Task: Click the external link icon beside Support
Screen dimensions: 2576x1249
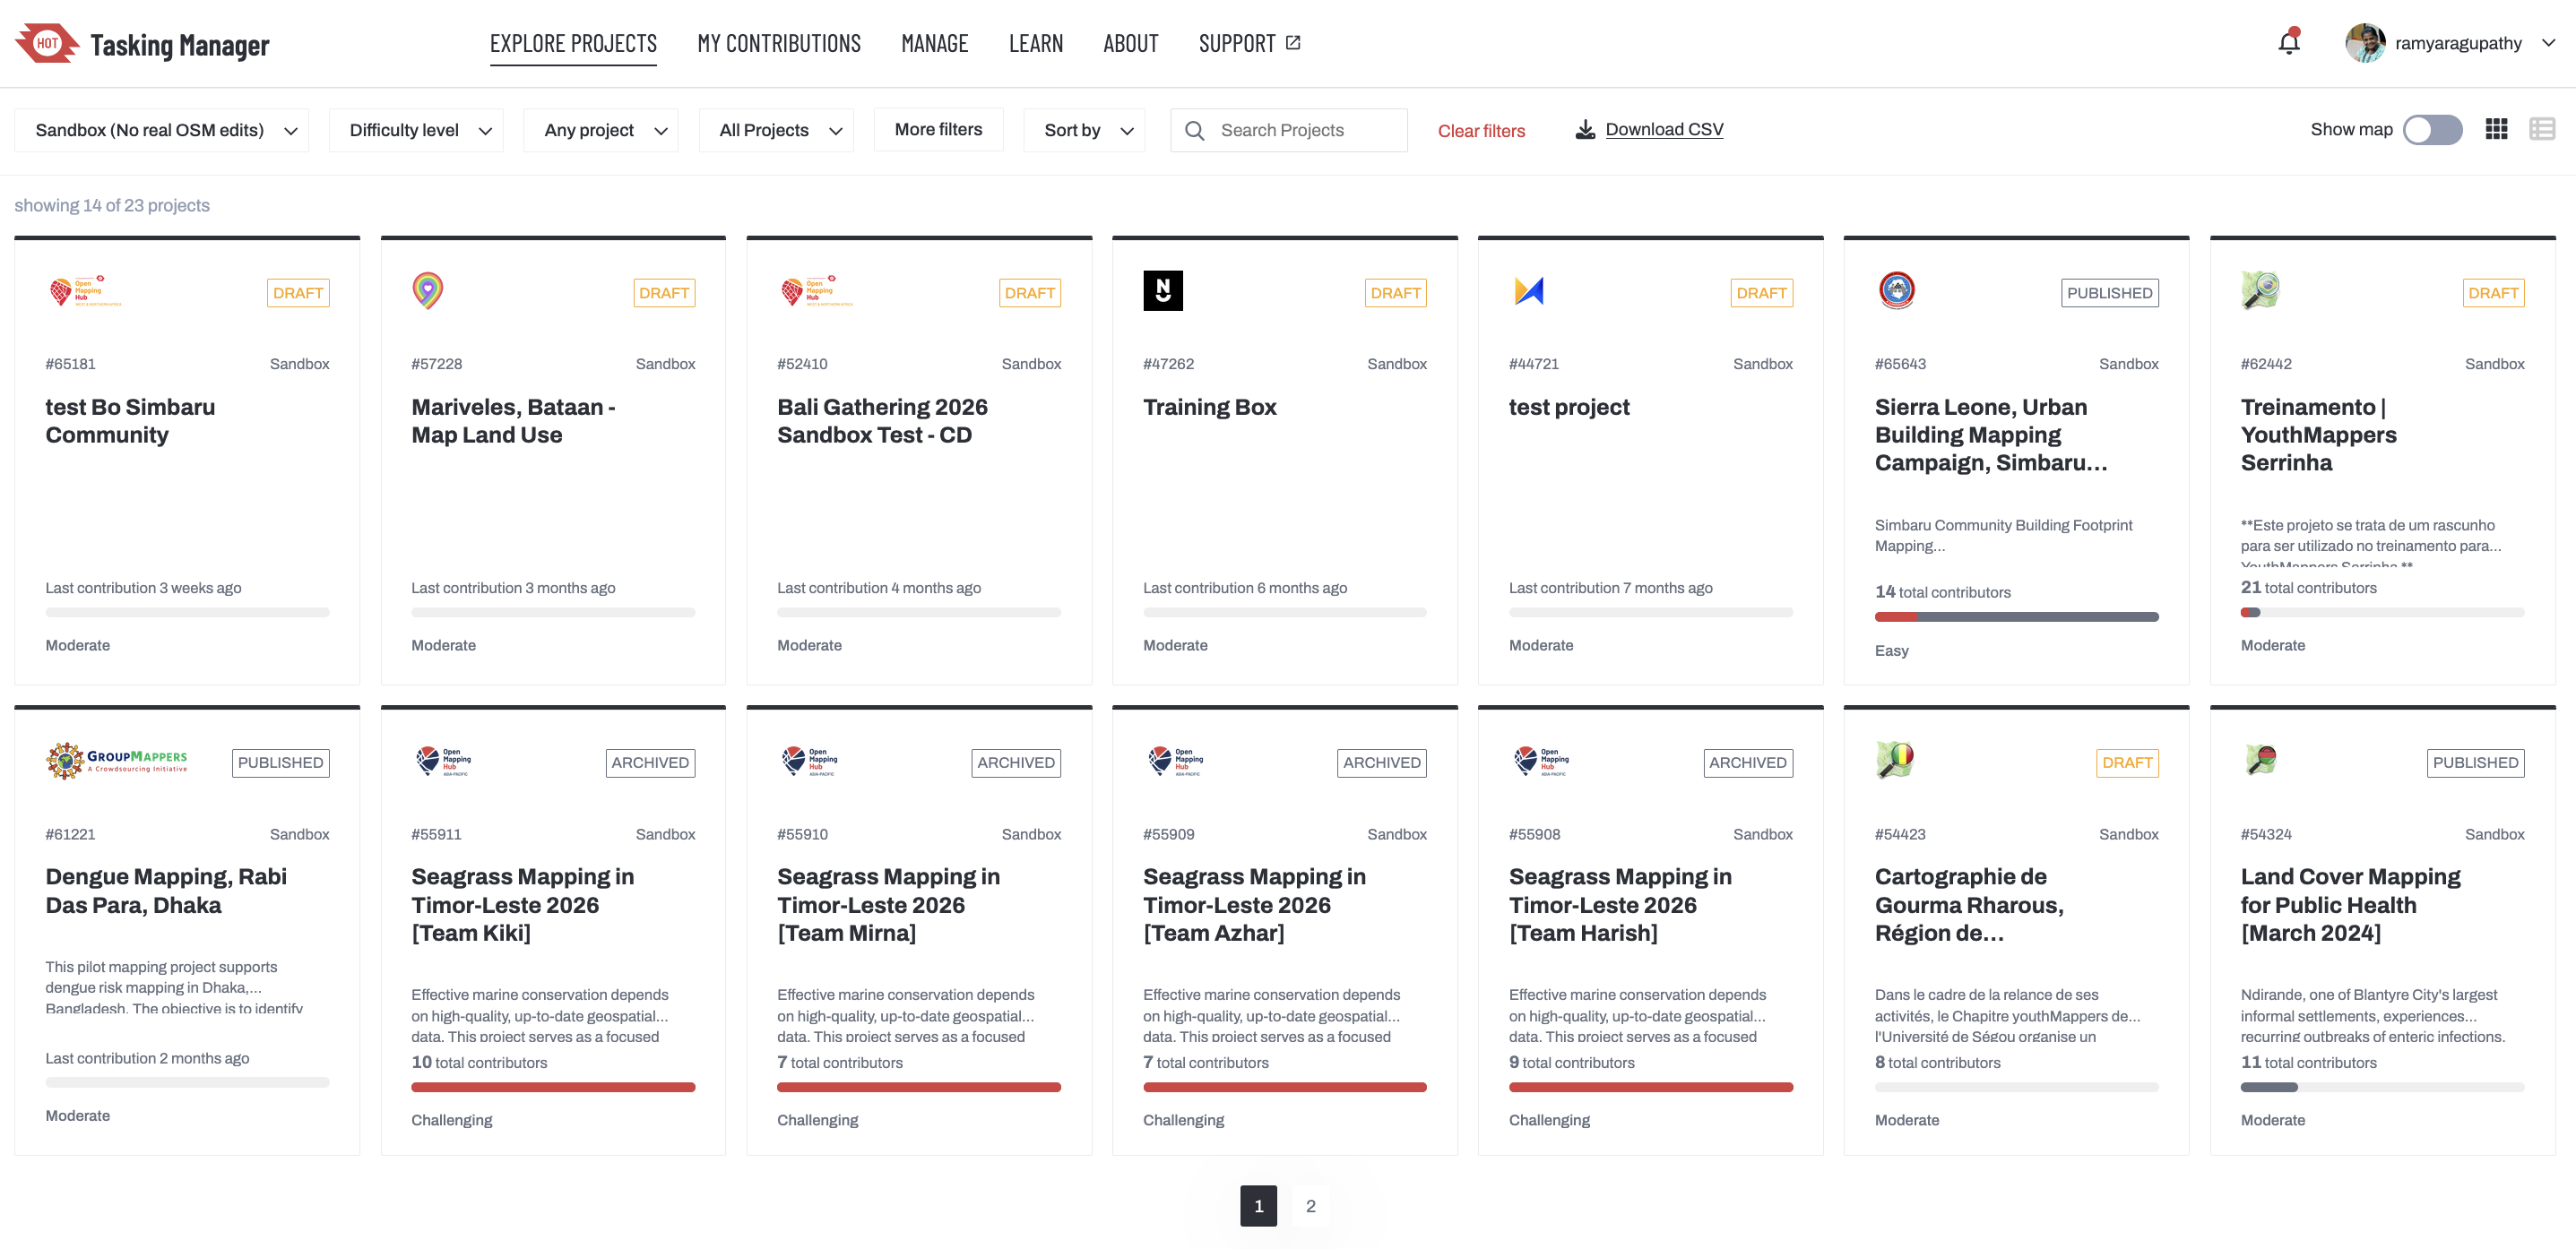Action: (1293, 43)
